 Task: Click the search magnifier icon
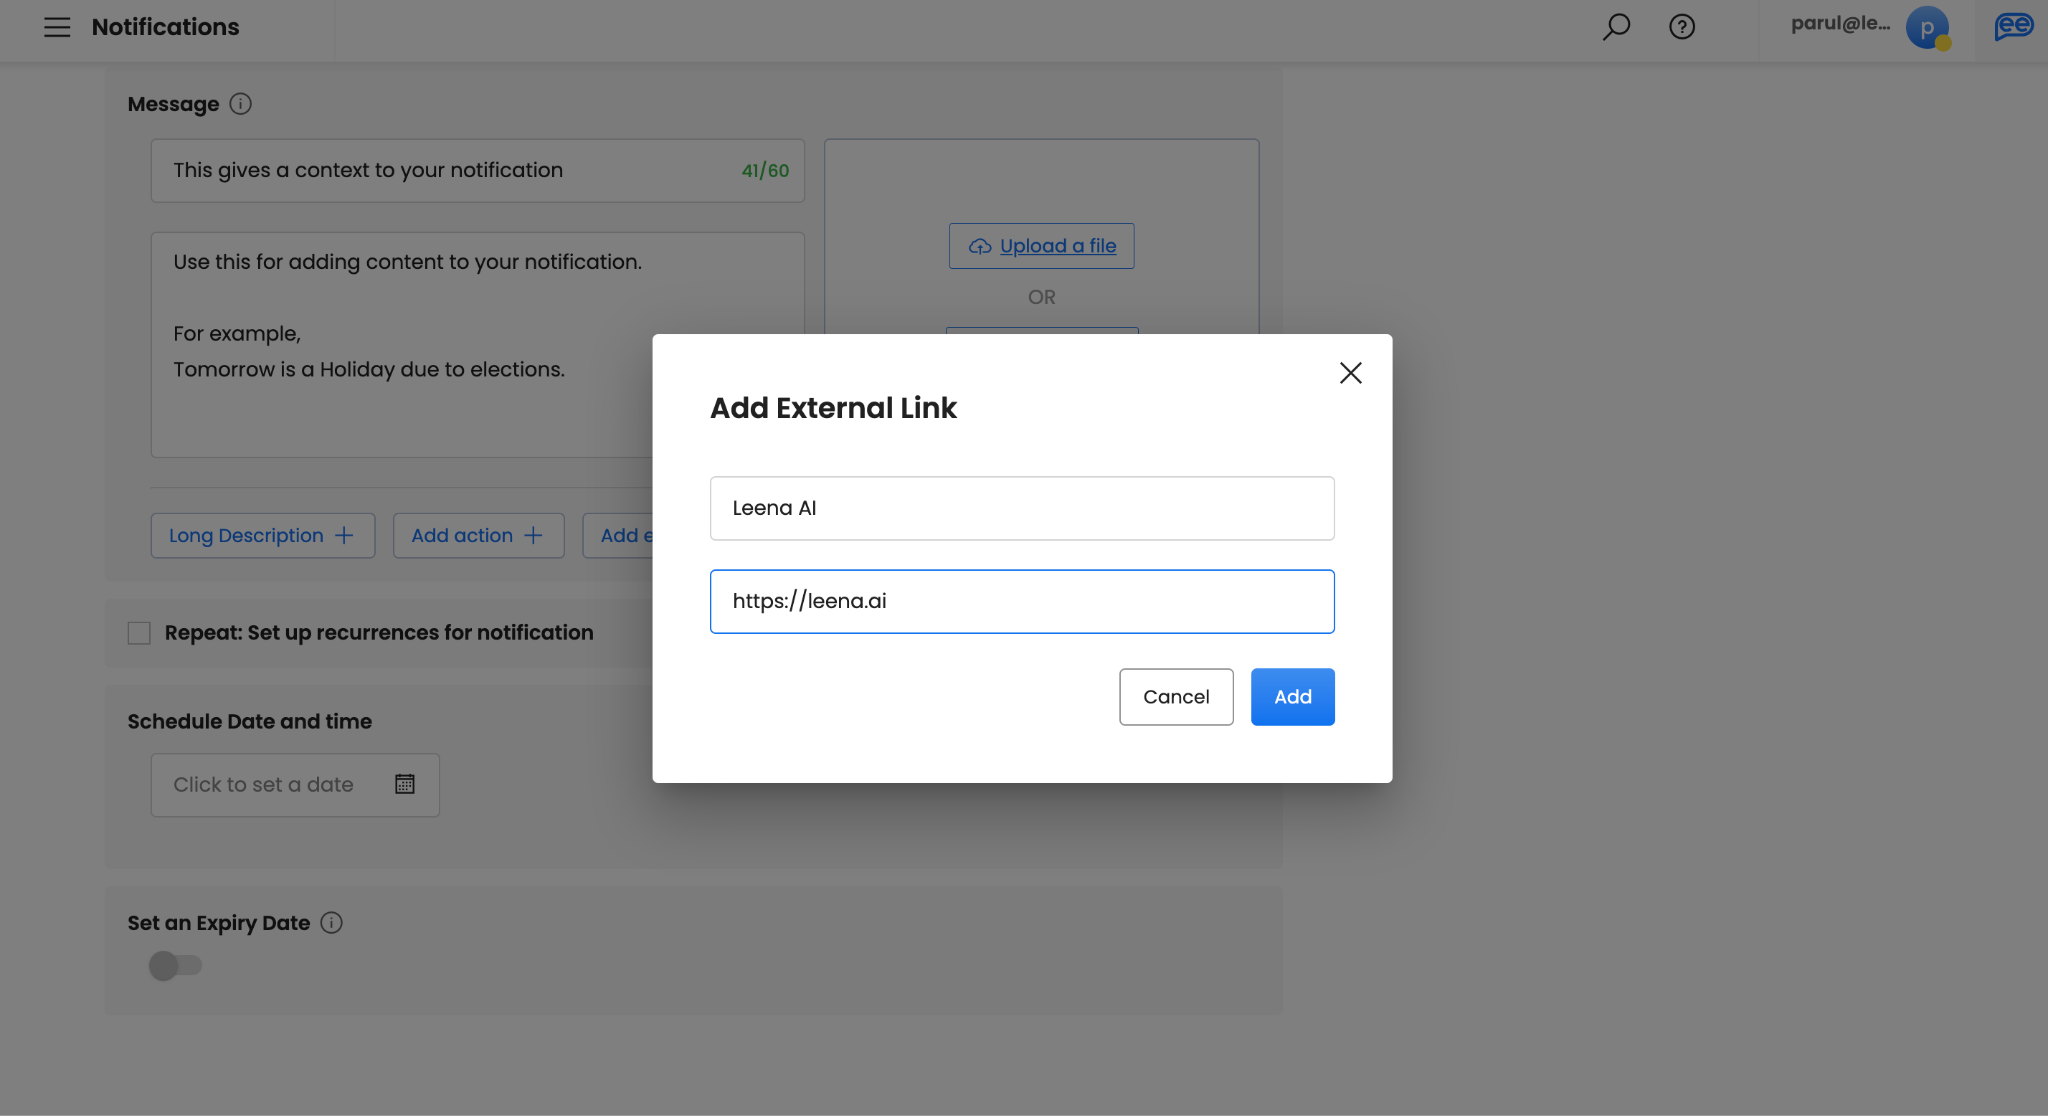tap(1616, 27)
